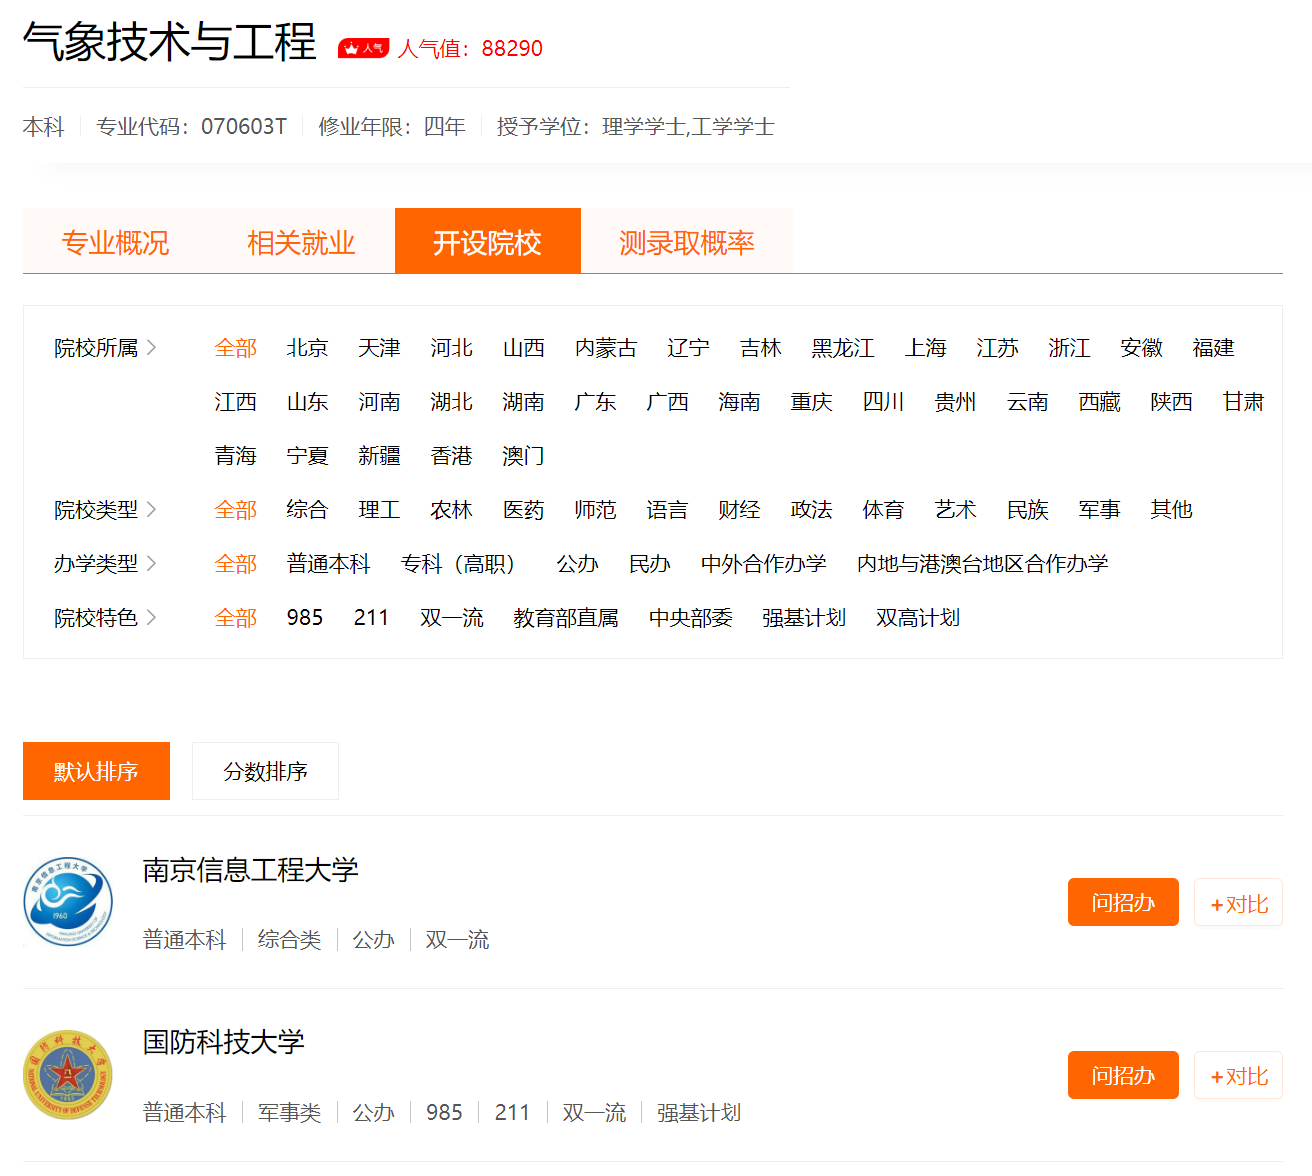This screenshot has width=1312, height=1176.
Task: Add 国防科技大学 to 对比
Action: coord(1238,1075)
